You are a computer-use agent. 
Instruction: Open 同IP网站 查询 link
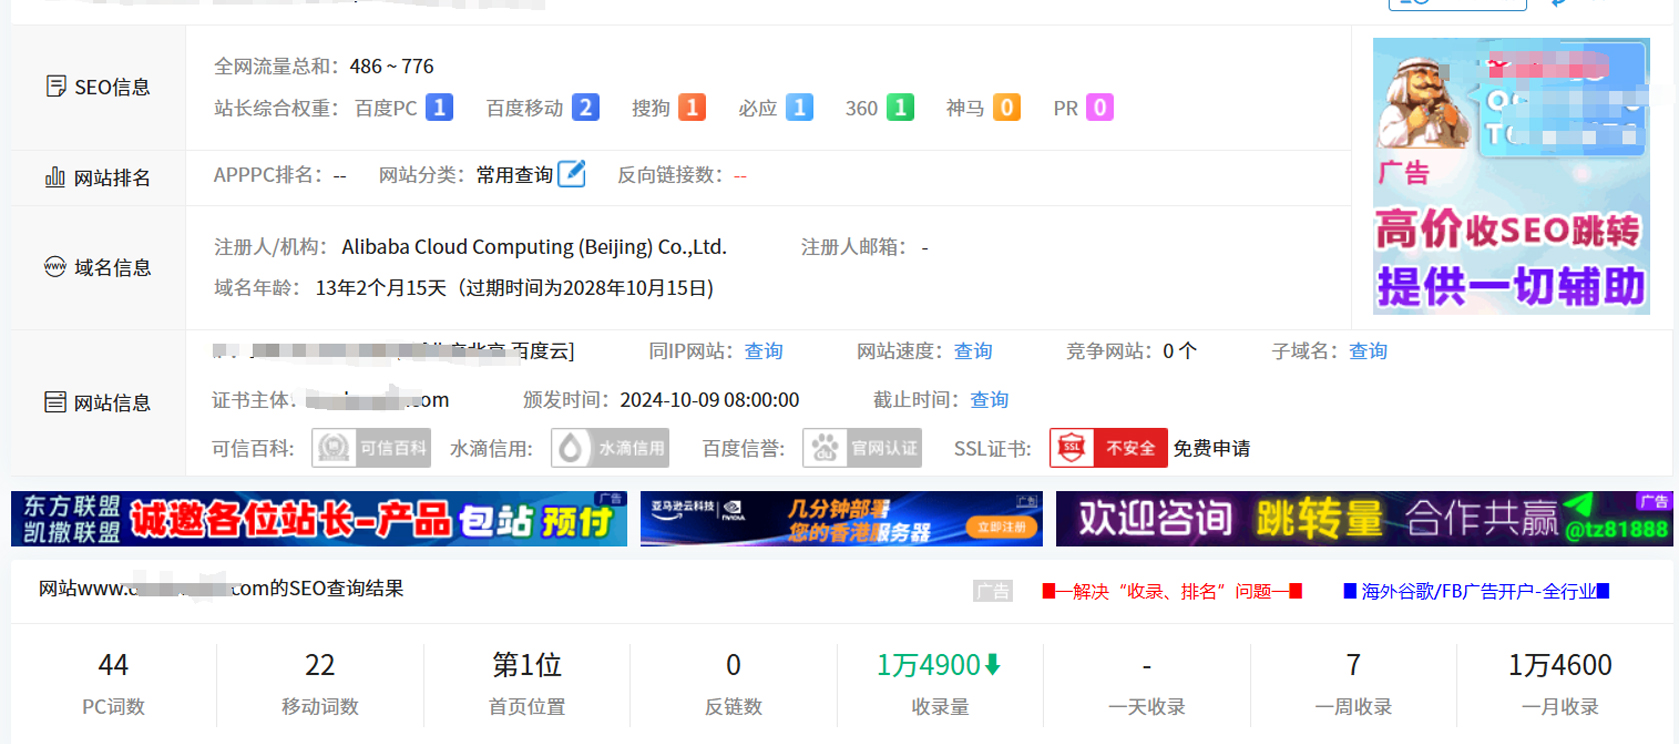pos(763,351)
